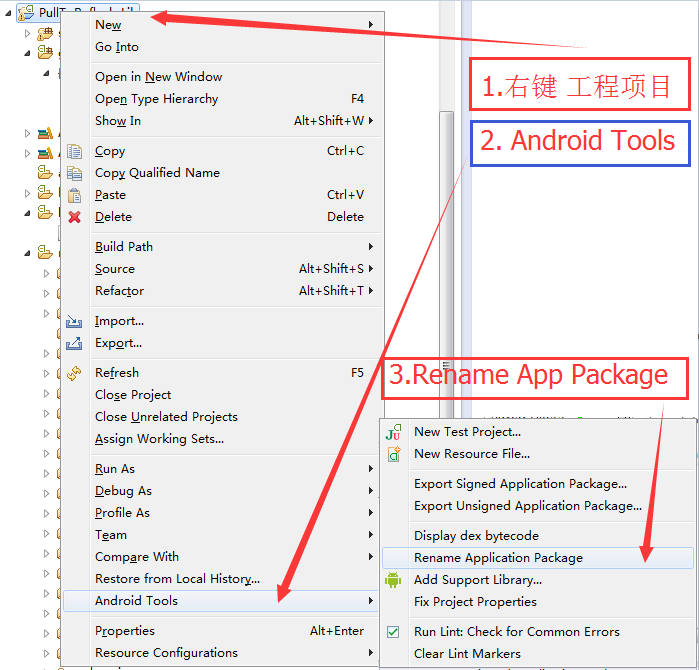This screenshot has width=699, height=670.
Task: Expand the Source submenu arrow
Action: click(370, 268)
